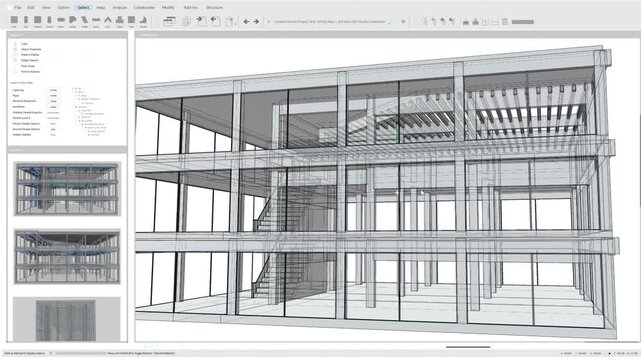Open the Ground Display Options dropdown
The height and width of the screenshot is (360, 641).
coord(53,129)
